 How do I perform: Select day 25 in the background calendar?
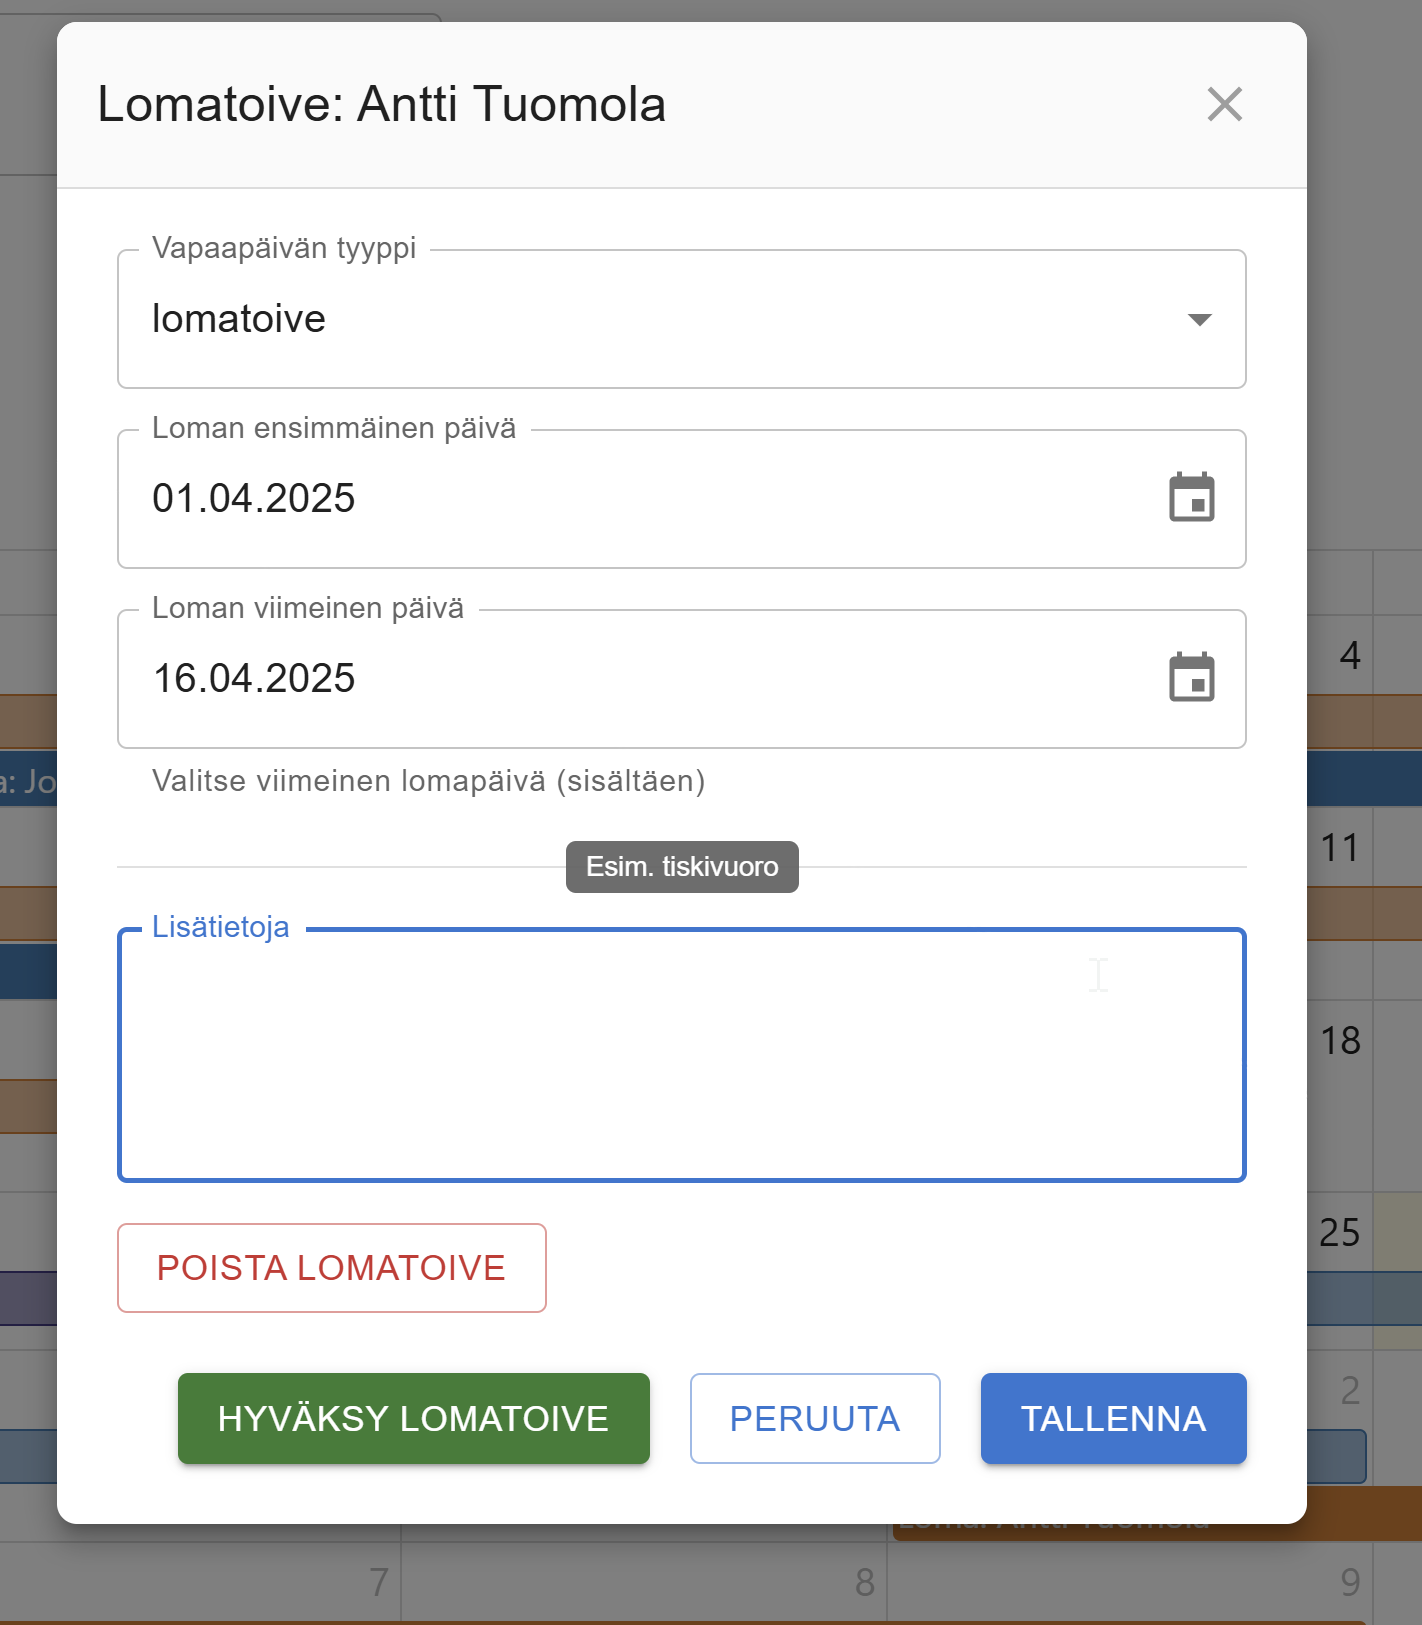(x=1340, y=1233)
